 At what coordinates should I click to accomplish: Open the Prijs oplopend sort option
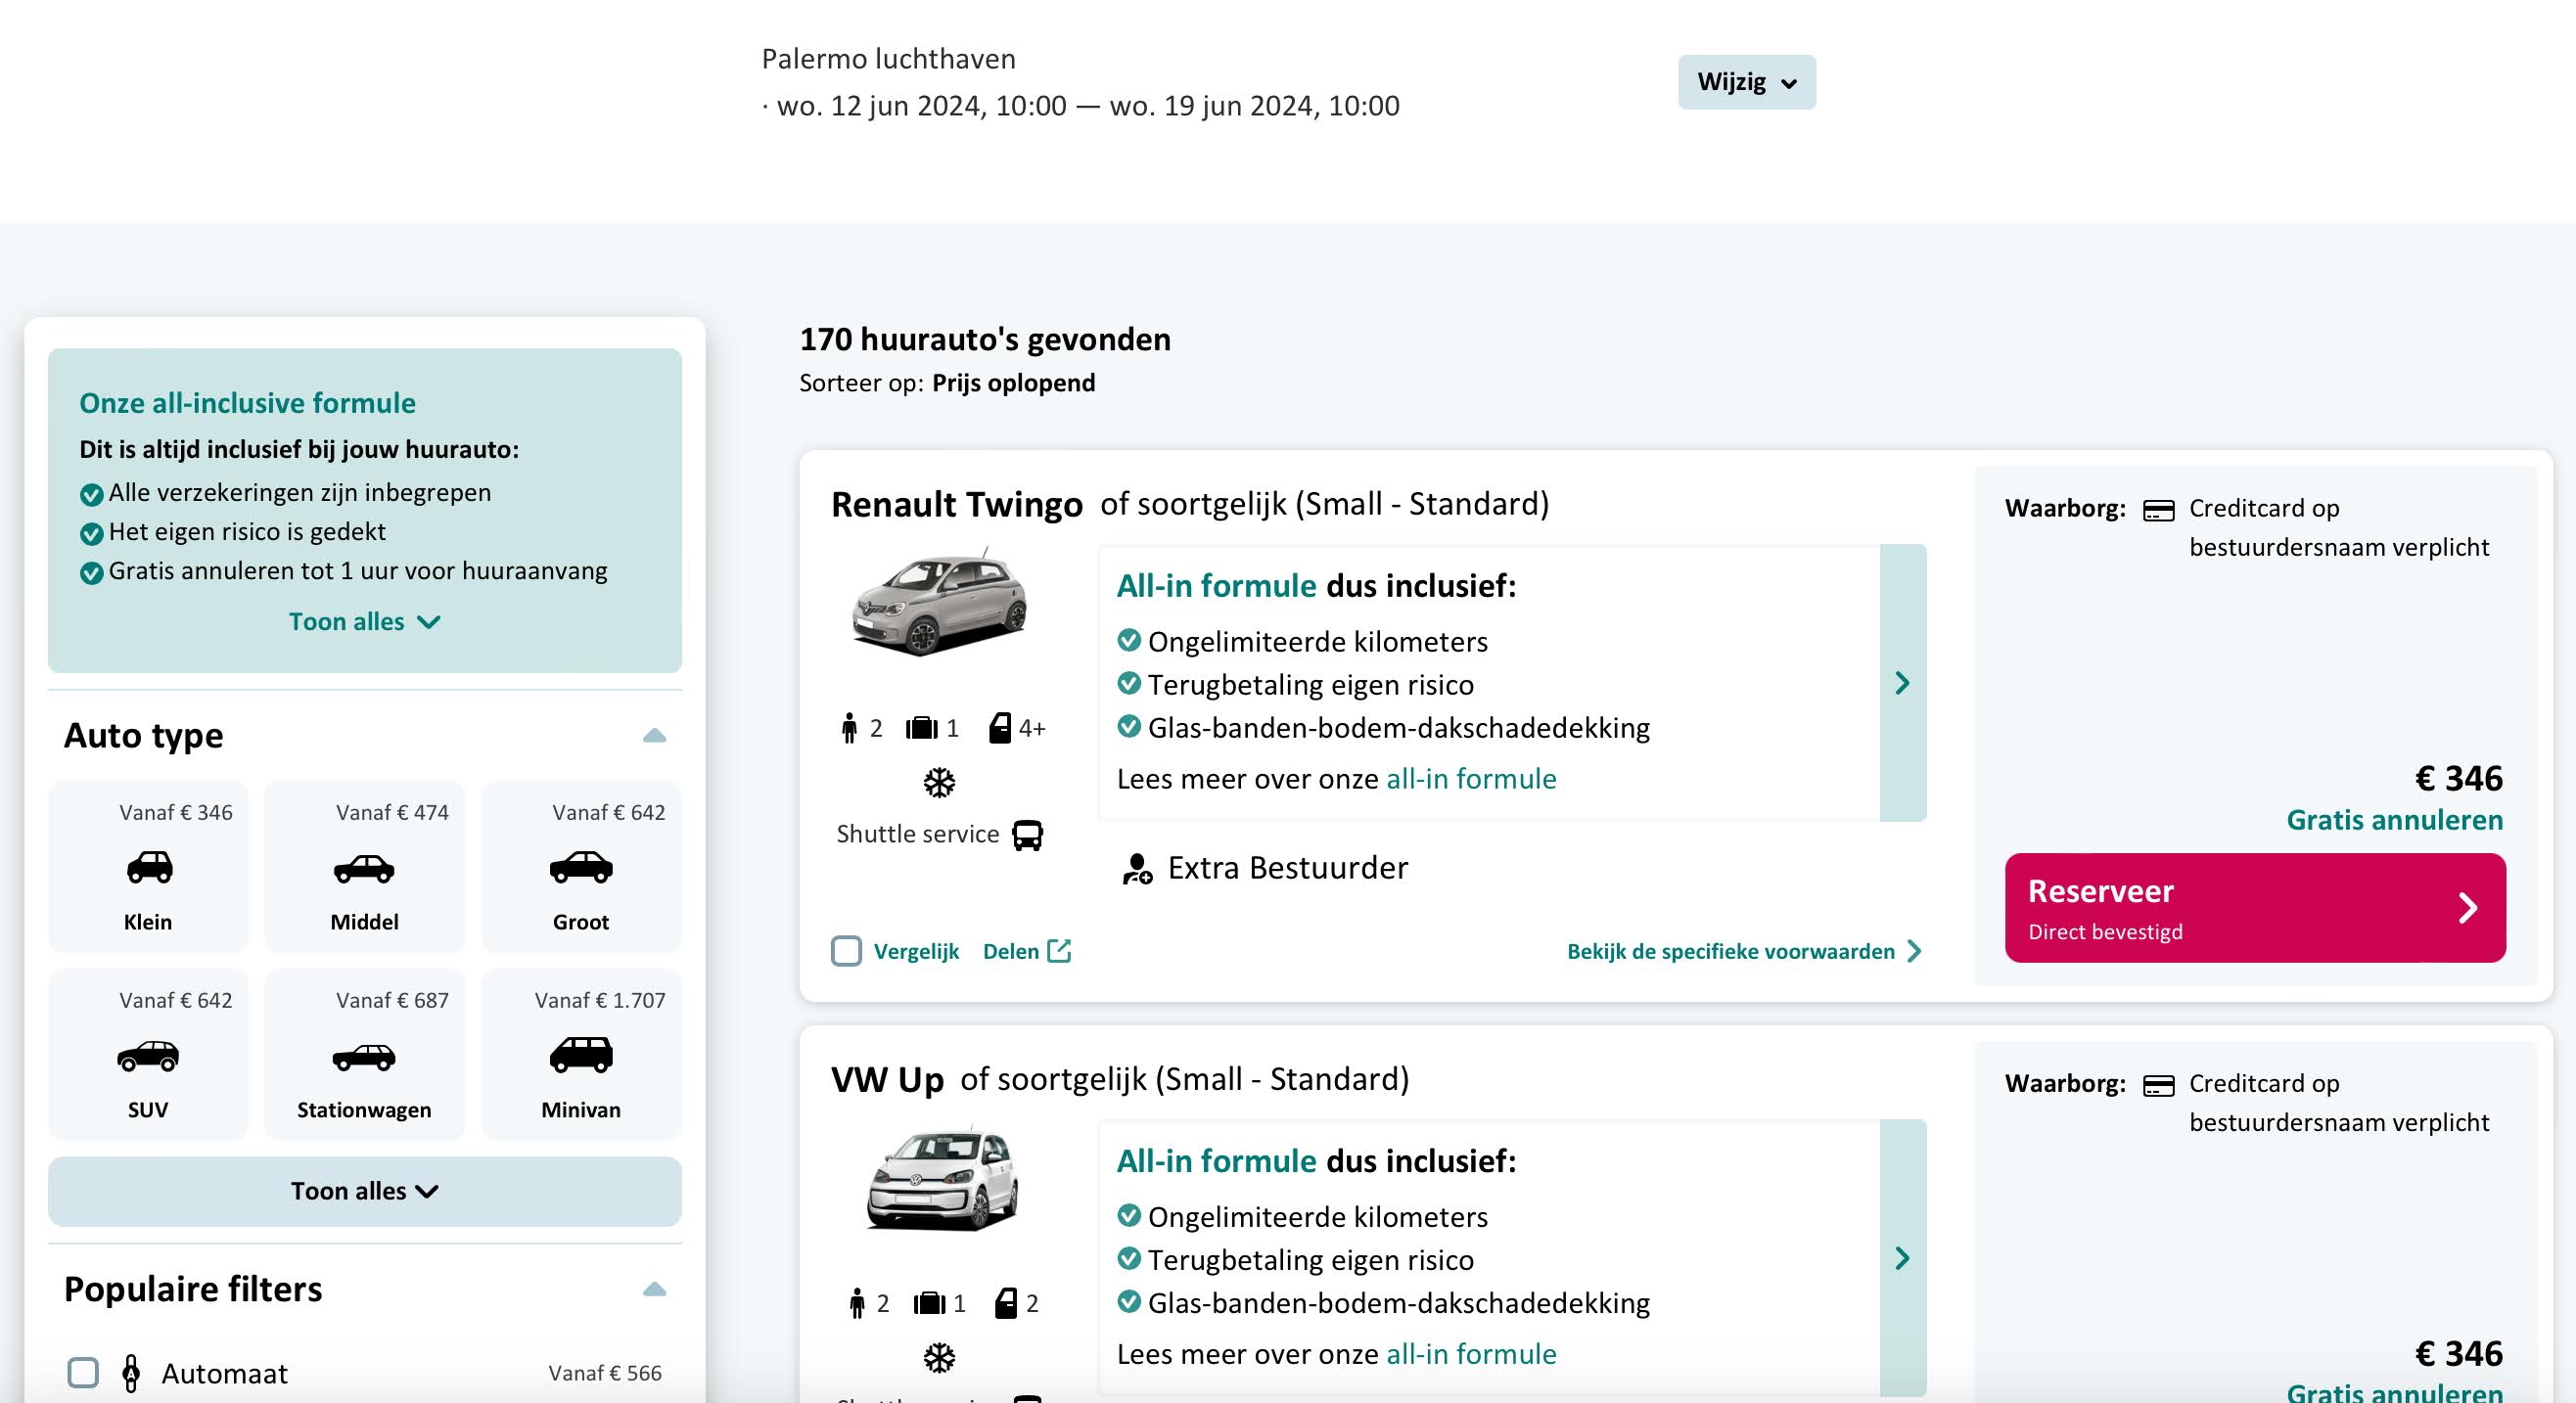1014,383
